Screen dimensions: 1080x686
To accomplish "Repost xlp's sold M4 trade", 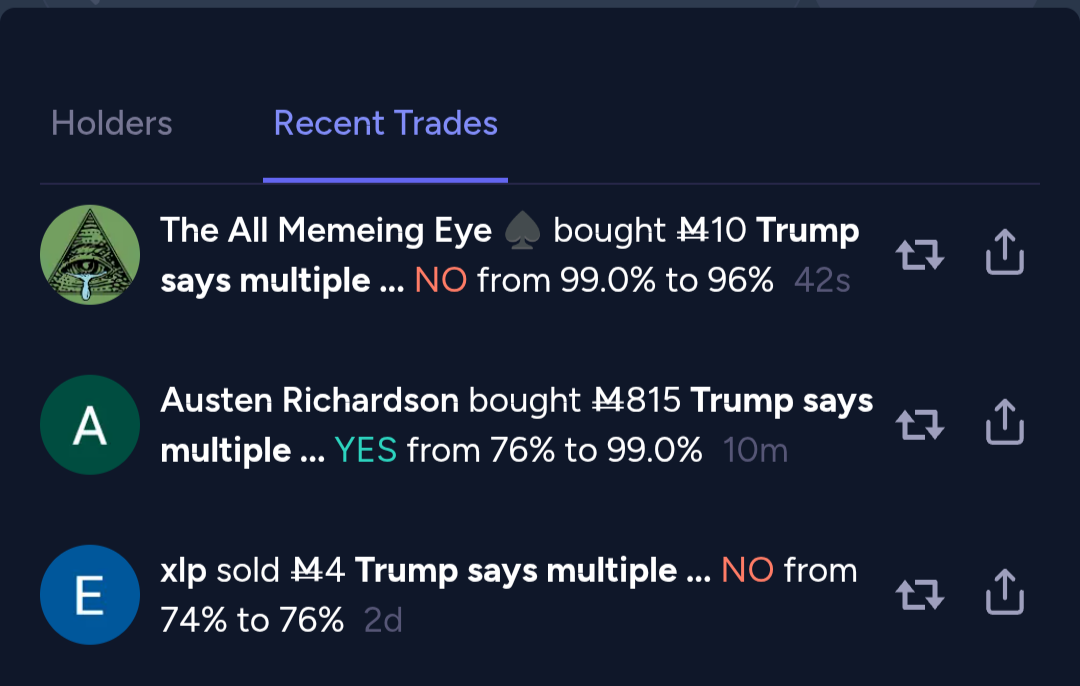I will click(x=920, y=594).
